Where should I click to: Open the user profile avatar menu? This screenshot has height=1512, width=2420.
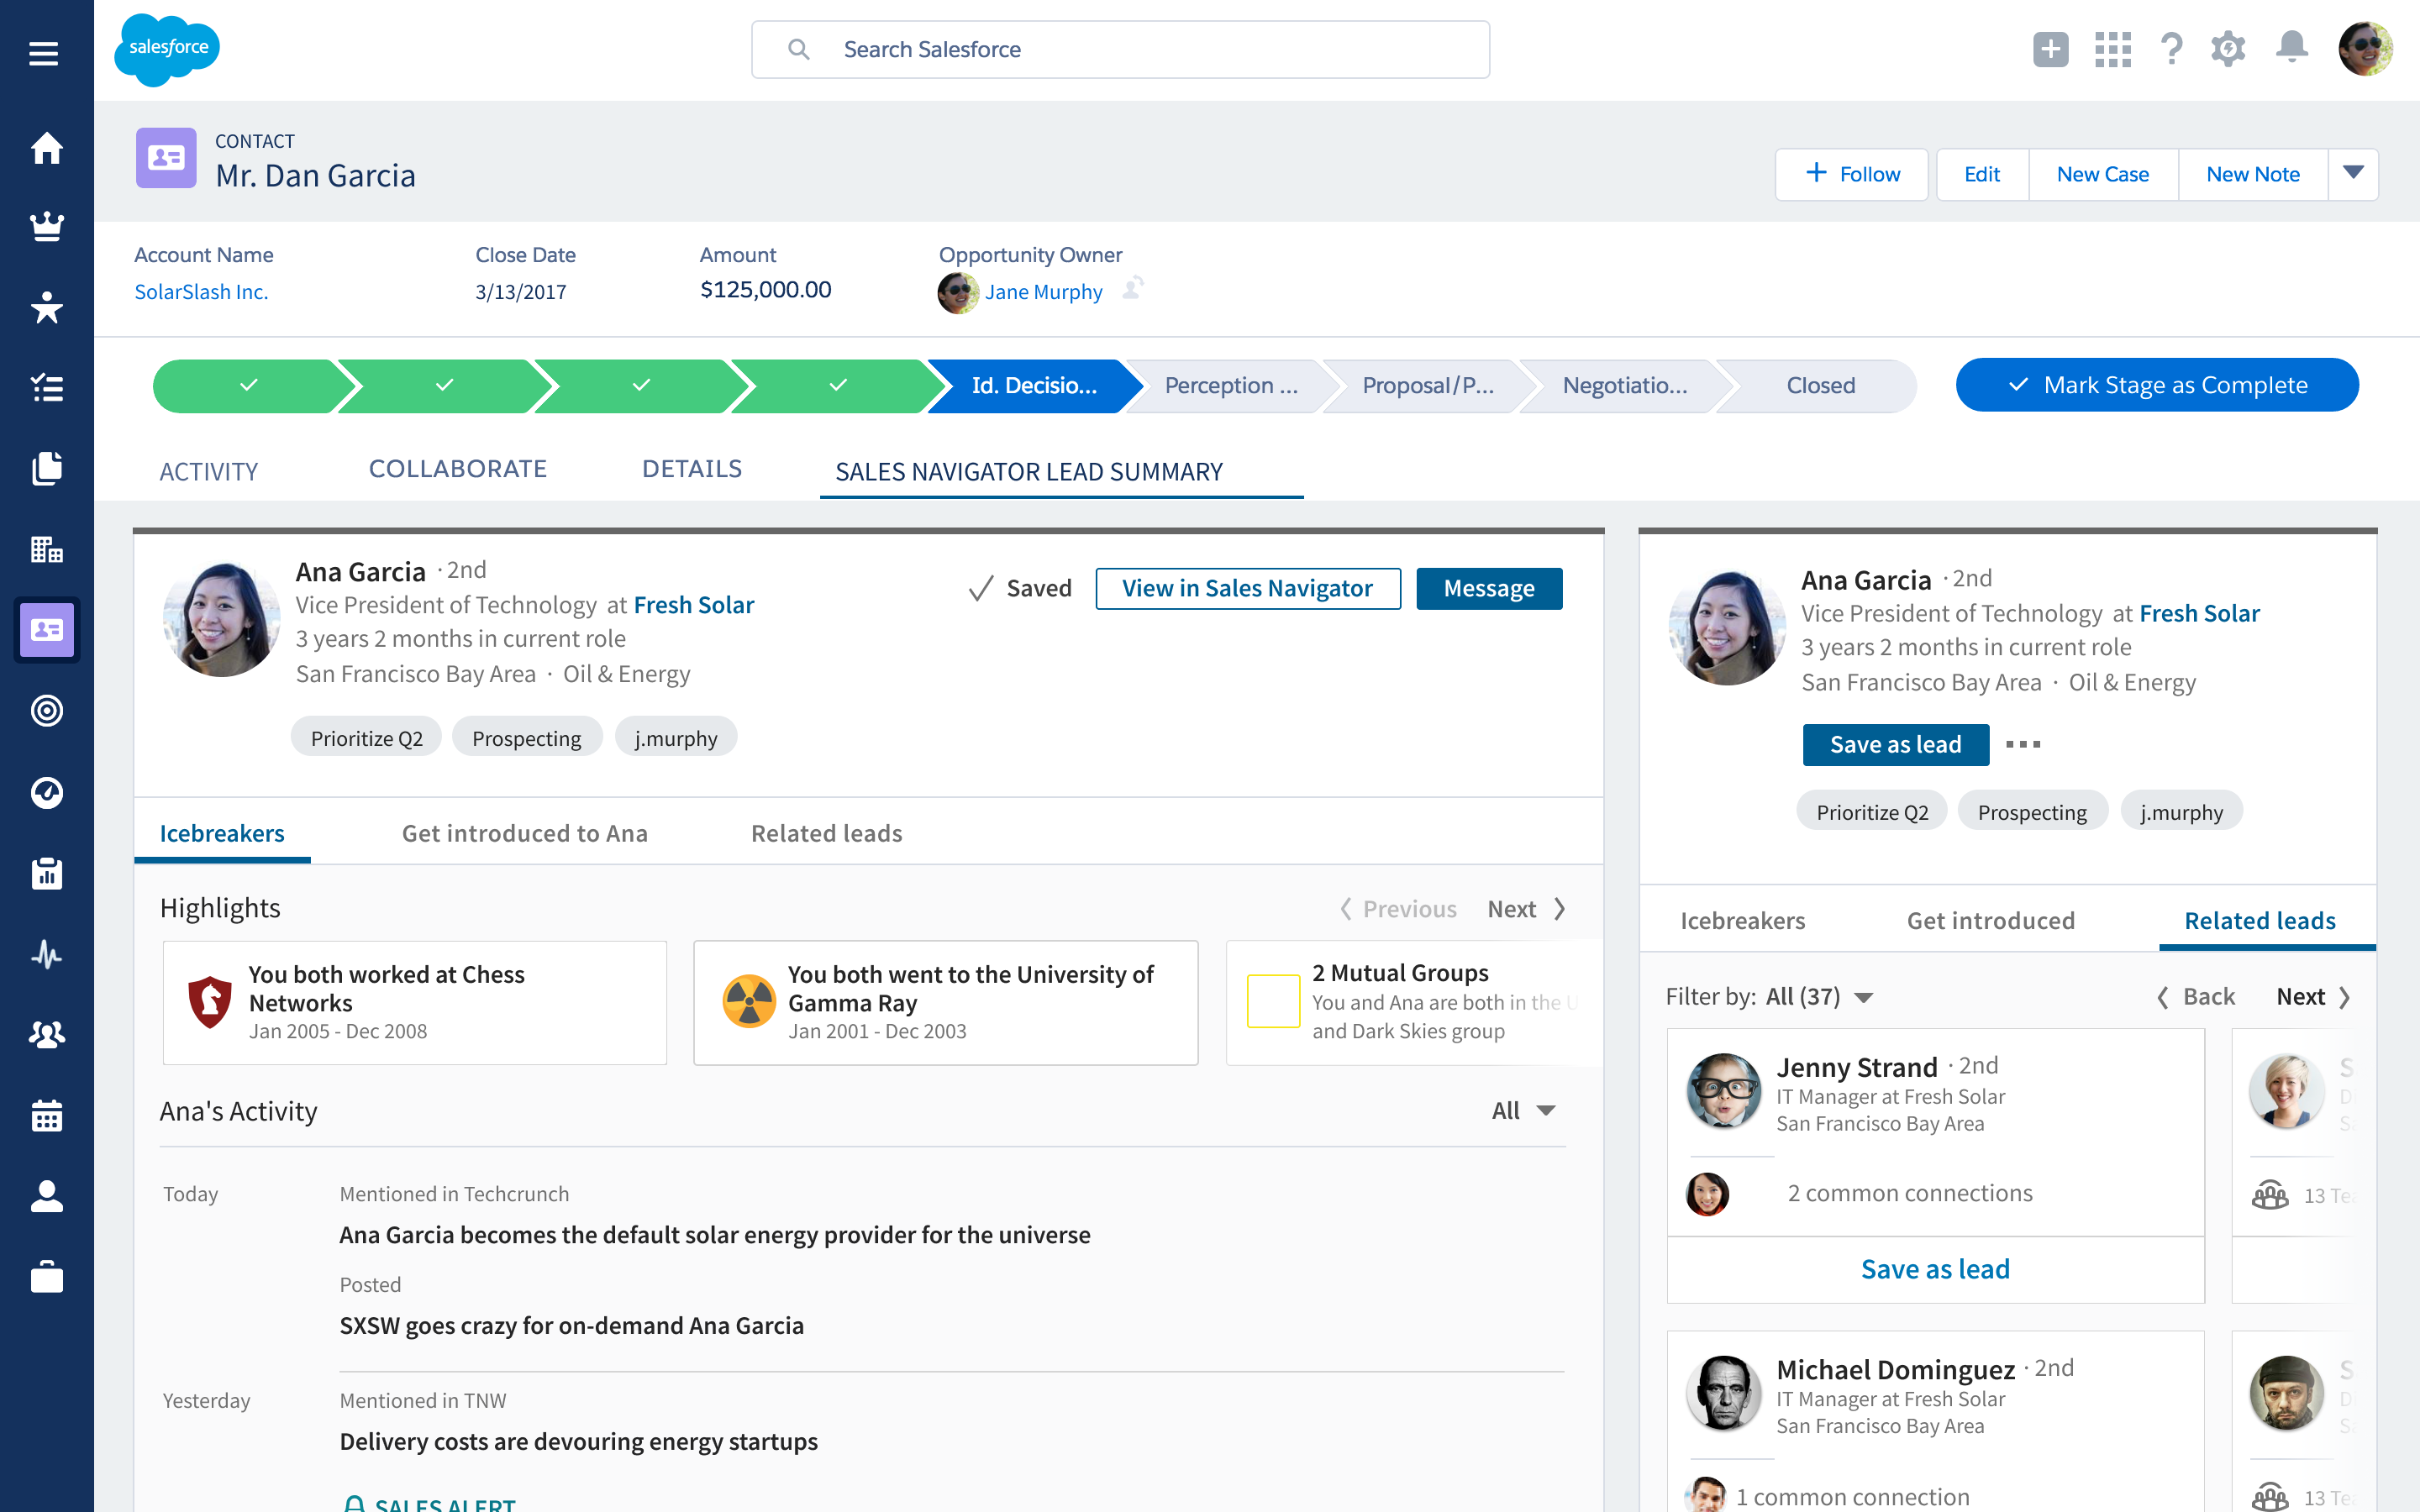pyautogui.click(x=2365, y=49)
